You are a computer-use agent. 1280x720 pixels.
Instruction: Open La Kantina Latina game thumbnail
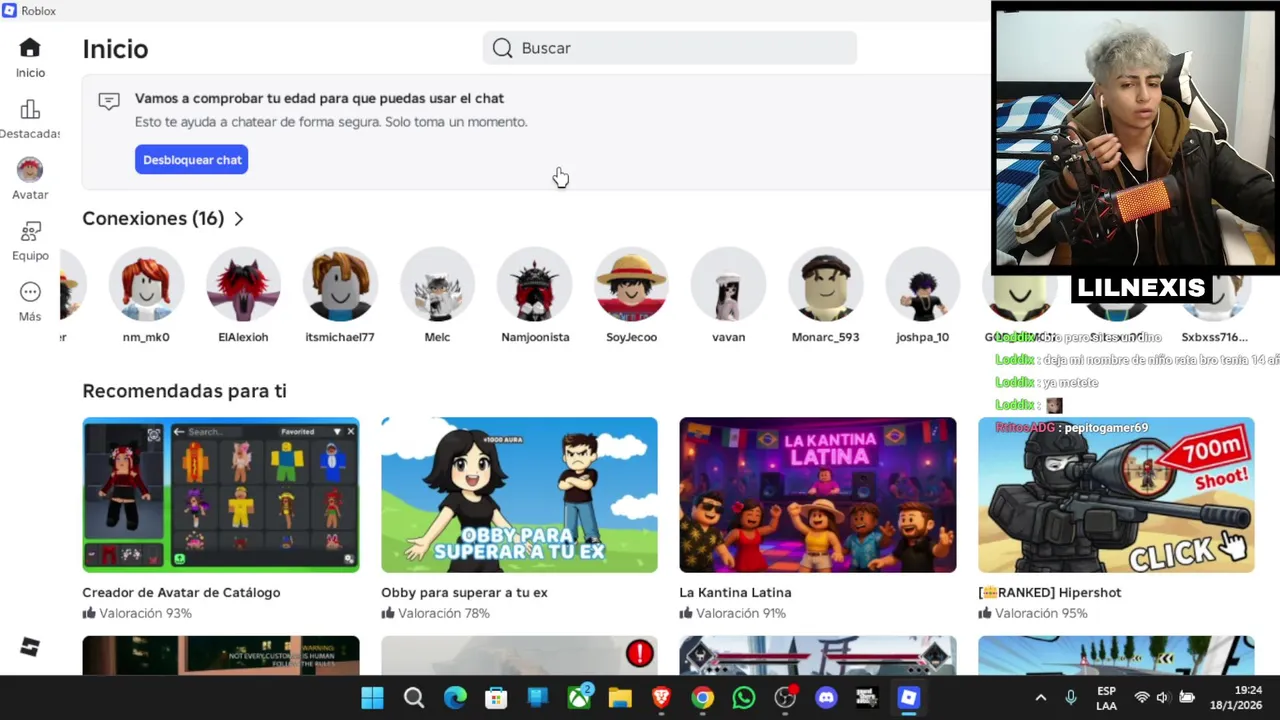tap(818, 495)
